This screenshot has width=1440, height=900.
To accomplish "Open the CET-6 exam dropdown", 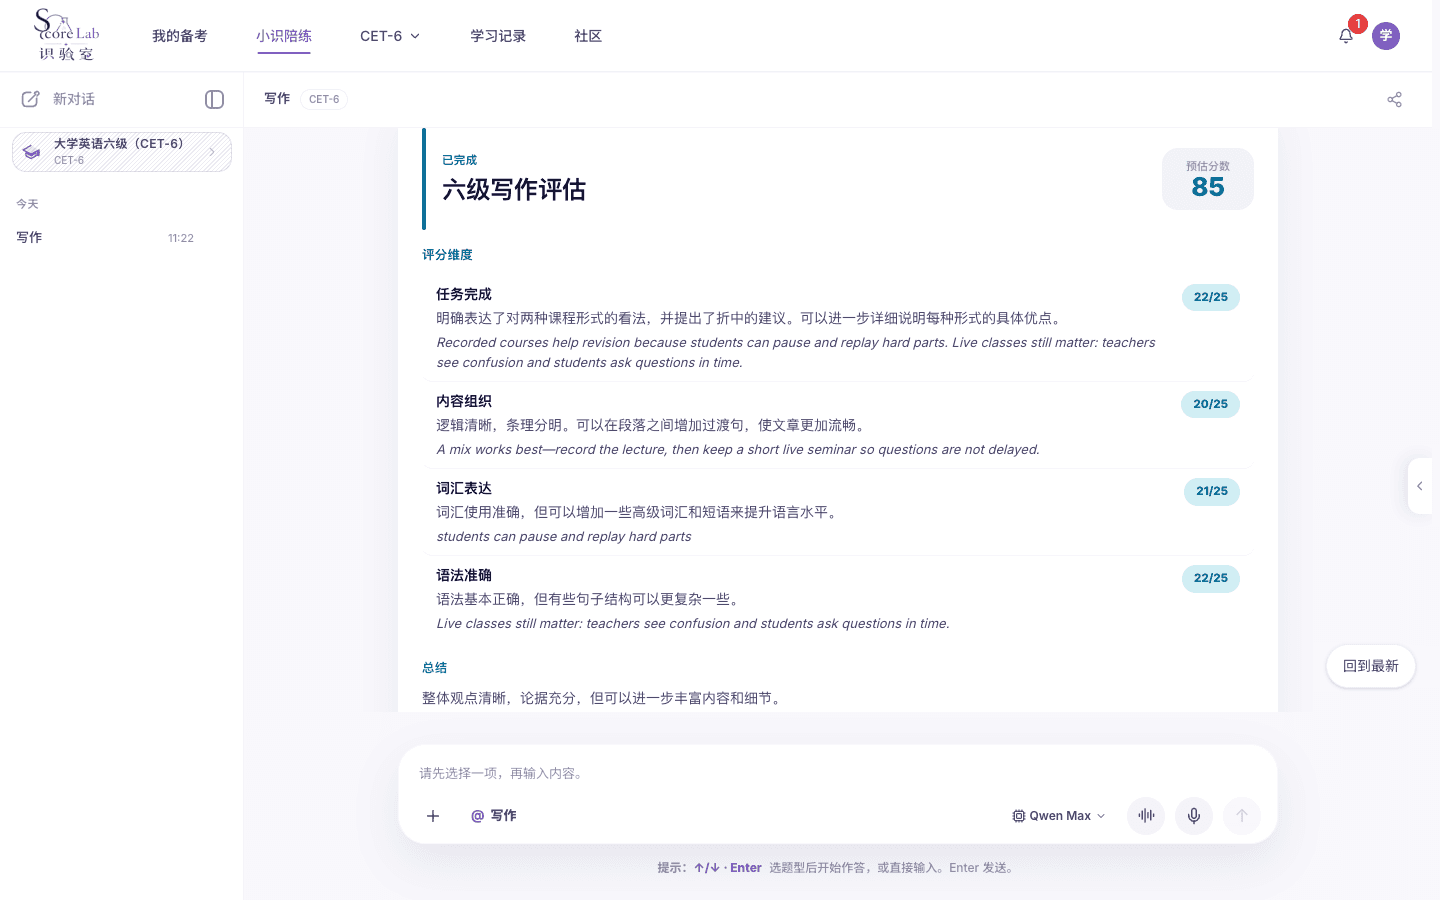I will tap(390, 36).
